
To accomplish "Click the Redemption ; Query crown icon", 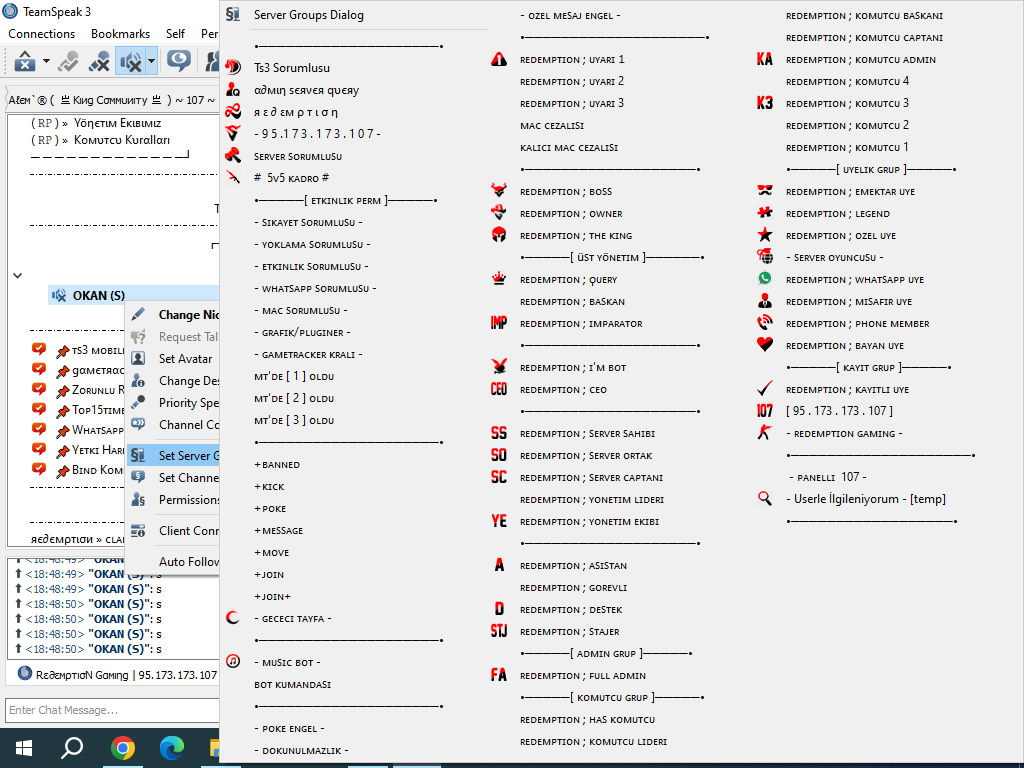I will 499,279.
